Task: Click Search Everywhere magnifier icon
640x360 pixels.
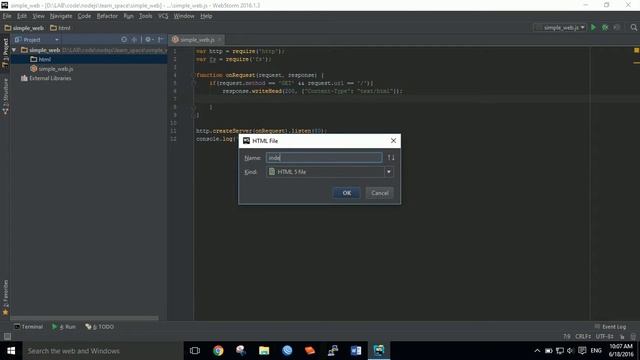Action: click(633, 27)
